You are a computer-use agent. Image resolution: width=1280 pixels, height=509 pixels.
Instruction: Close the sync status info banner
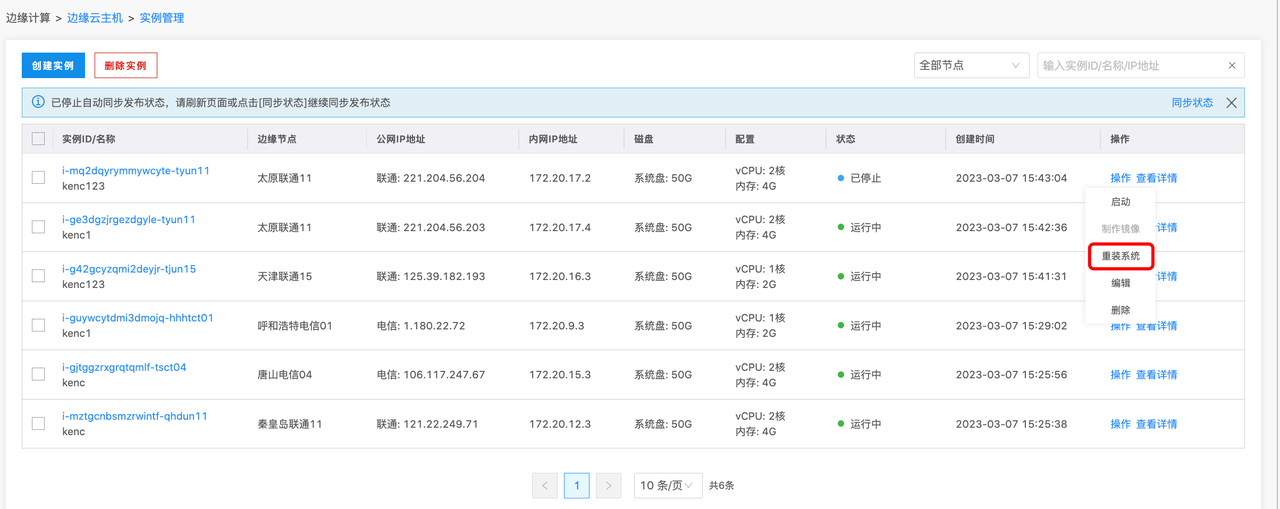(1231, 103)
